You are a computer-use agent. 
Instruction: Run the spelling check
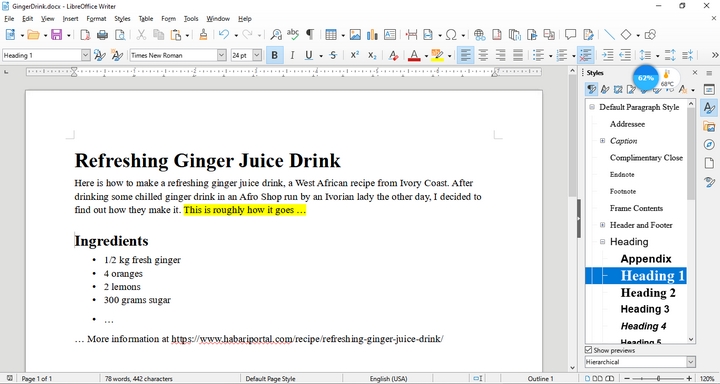(292, 34)
